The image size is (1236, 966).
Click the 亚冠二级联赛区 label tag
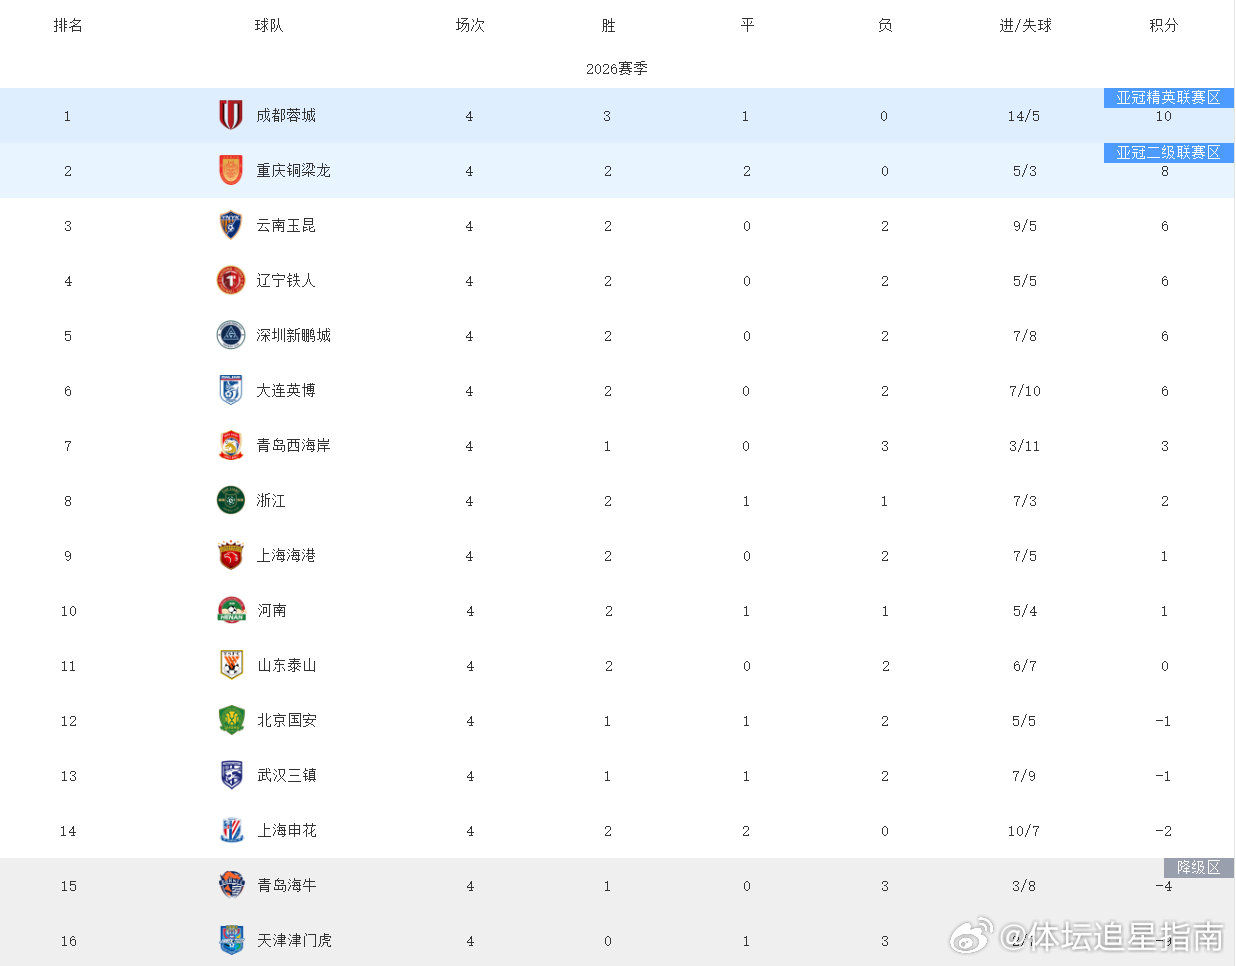pyautogui.click(x=1168, y=153)
